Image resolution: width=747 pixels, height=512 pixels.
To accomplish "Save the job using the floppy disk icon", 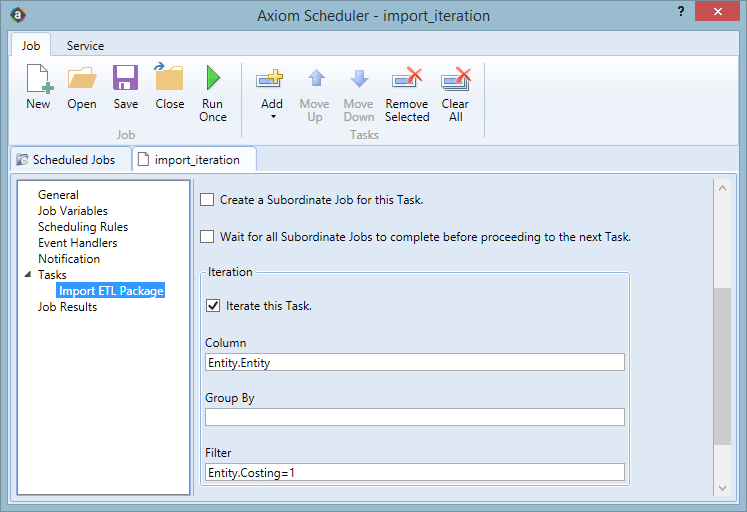I will (125, 78).
